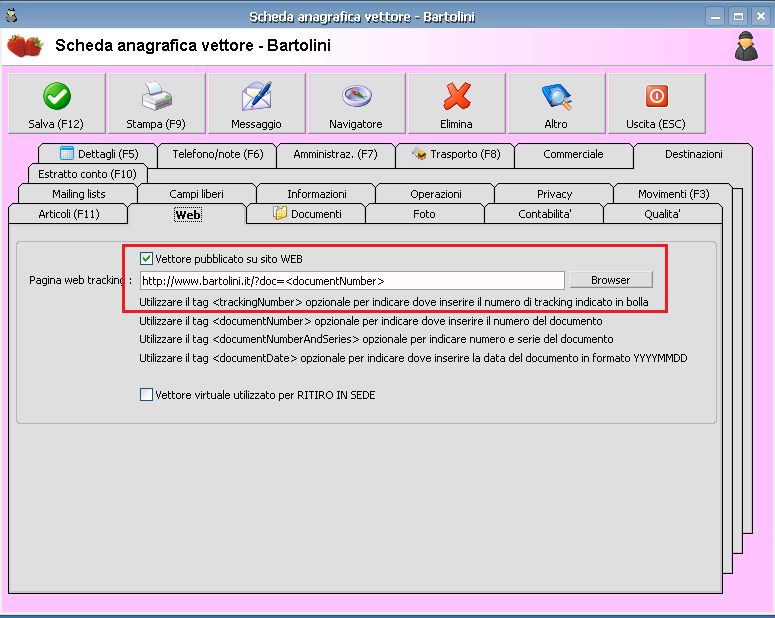Open the Contabilita' tab
This screenshot has width=775, height=618.
pos(544,214)
